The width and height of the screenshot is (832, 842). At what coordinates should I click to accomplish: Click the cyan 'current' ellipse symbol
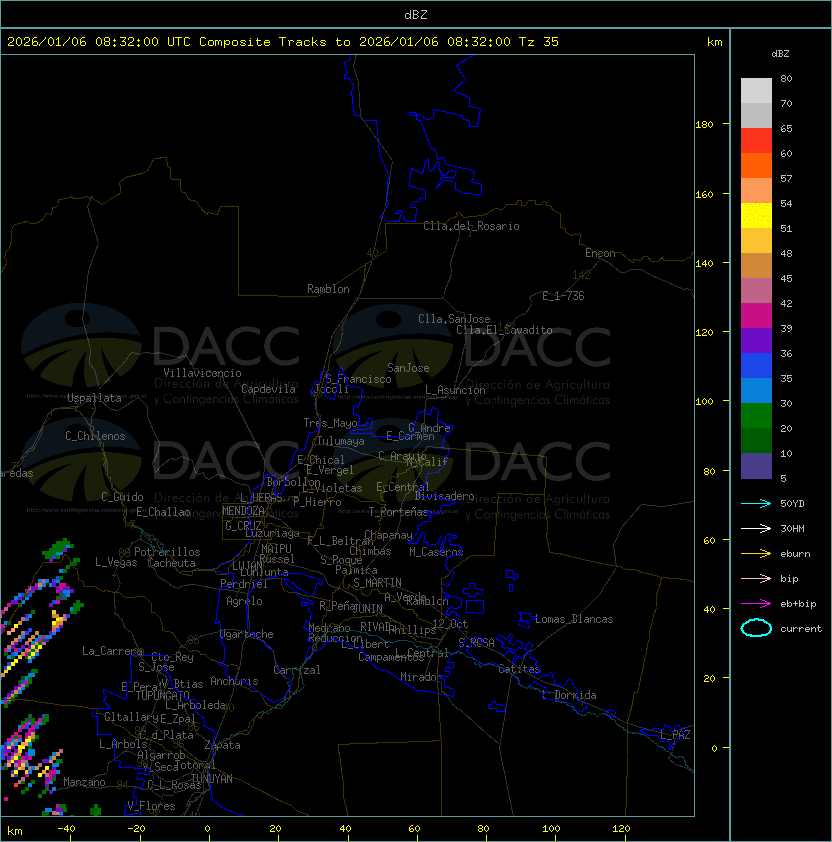point(756,628)
